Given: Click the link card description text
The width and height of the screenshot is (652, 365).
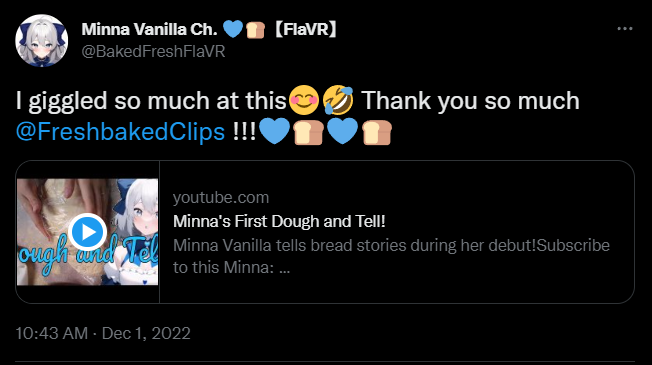Looking at the screenshot, I should [x=391, y=256].
